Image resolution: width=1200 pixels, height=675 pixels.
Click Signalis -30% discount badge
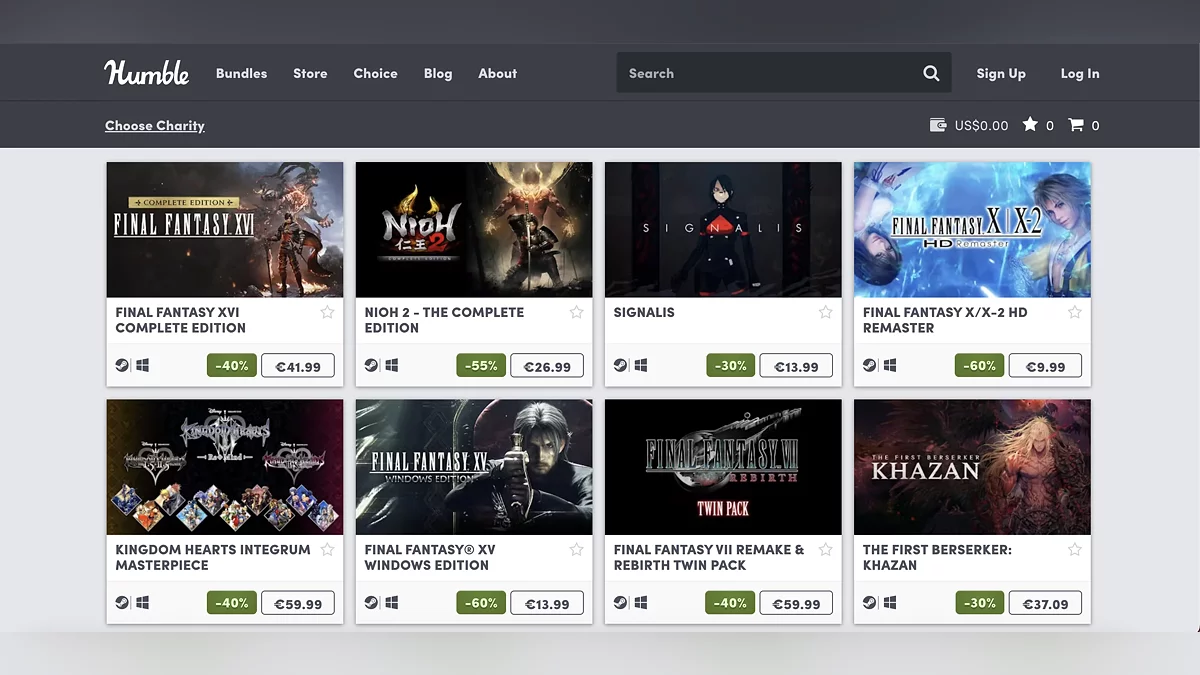point(730,366)
